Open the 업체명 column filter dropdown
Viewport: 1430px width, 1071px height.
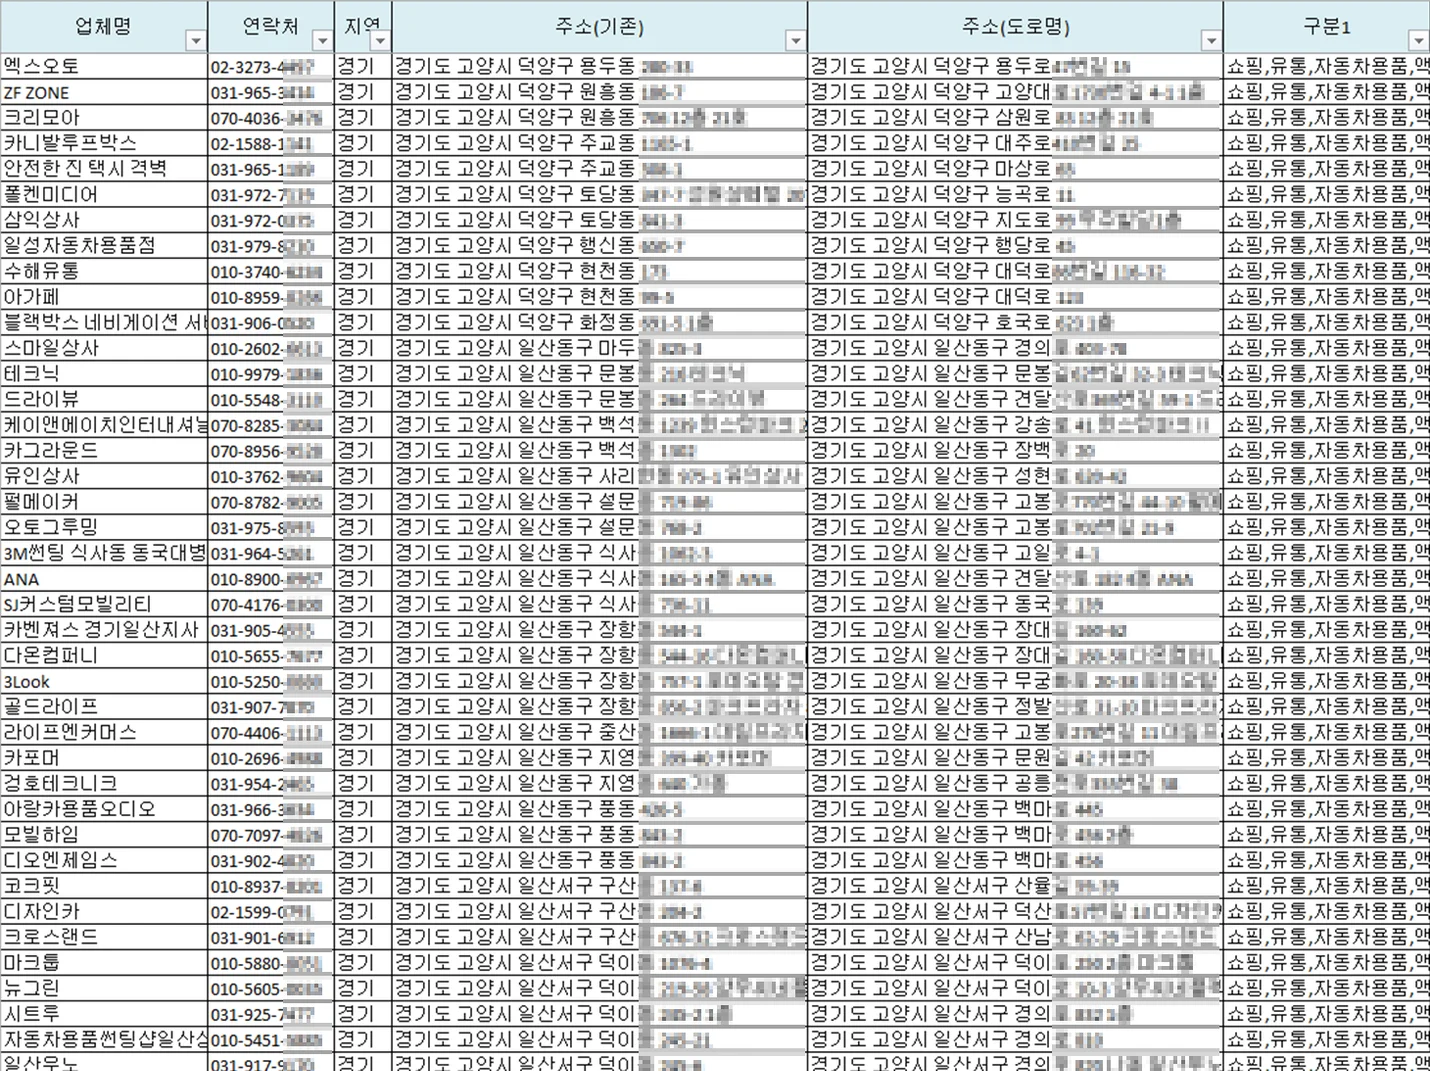point(196,41)
